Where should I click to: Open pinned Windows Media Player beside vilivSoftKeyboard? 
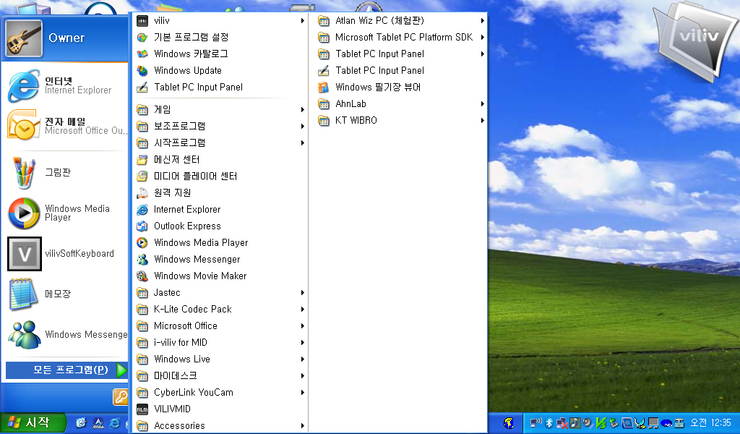pos(24,213)
